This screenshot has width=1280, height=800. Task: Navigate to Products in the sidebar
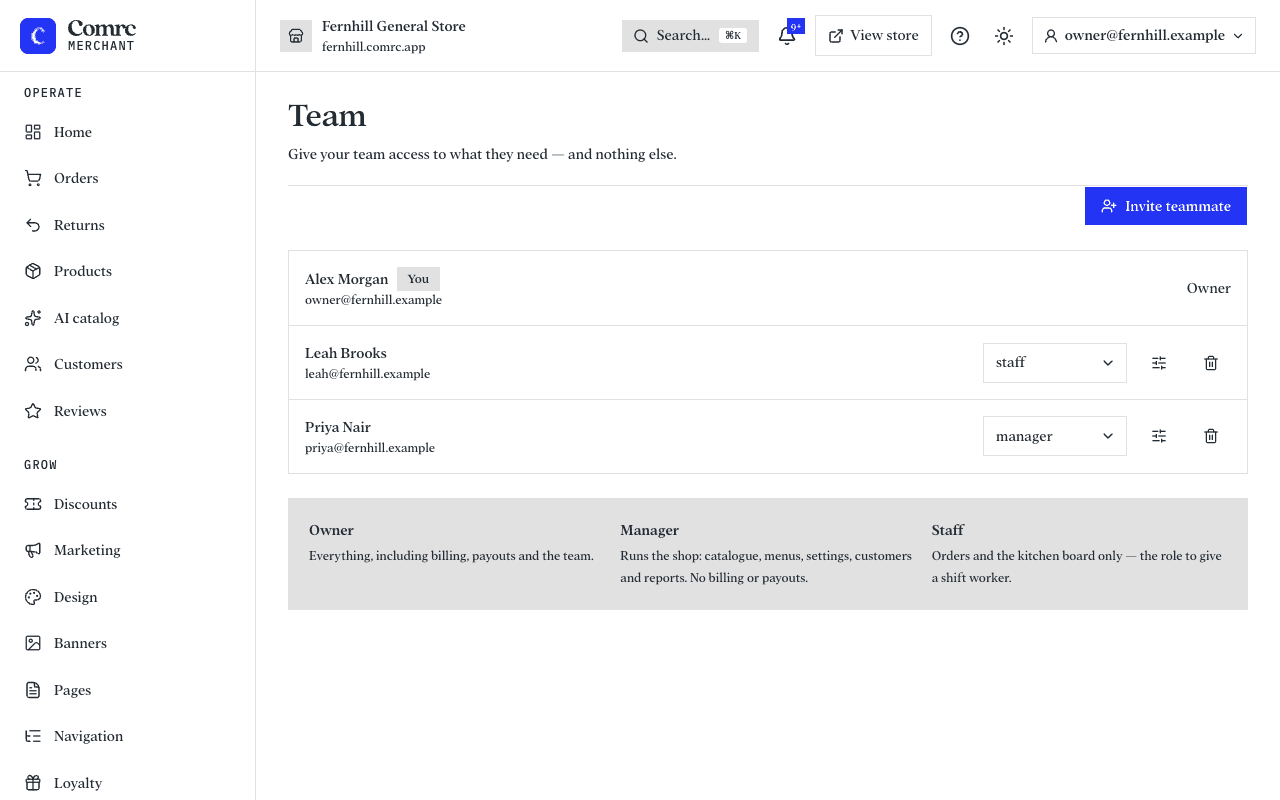(128, 271)
